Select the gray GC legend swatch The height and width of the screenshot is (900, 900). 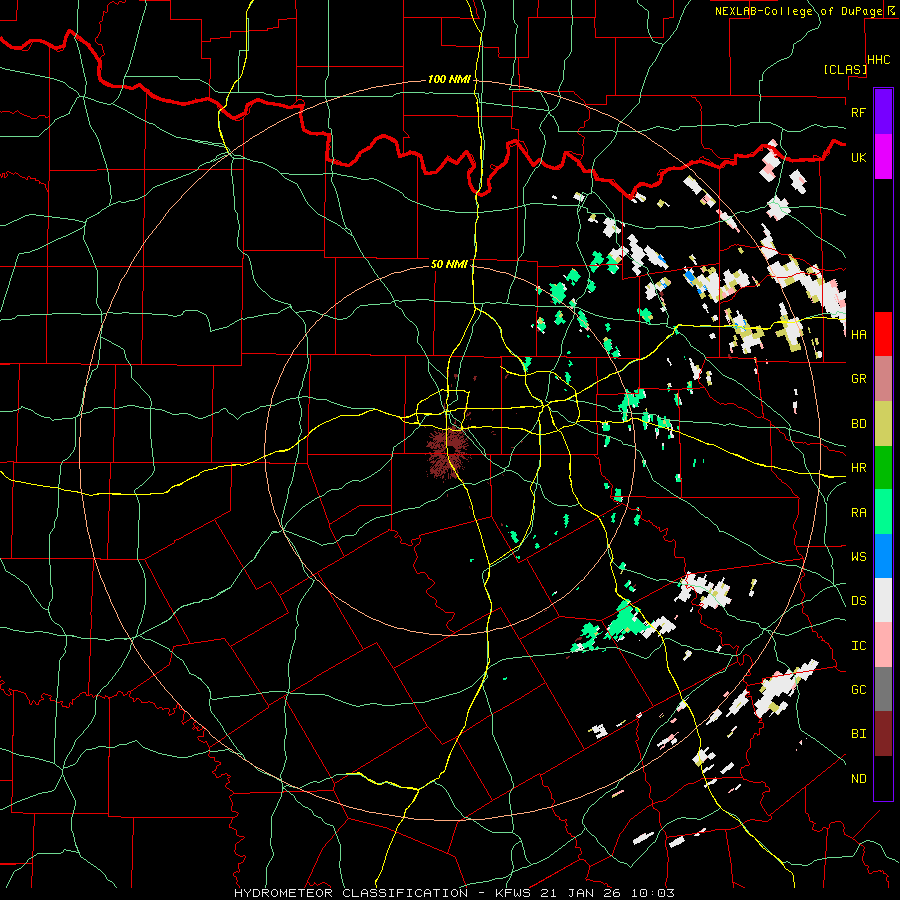click(883, 689)
